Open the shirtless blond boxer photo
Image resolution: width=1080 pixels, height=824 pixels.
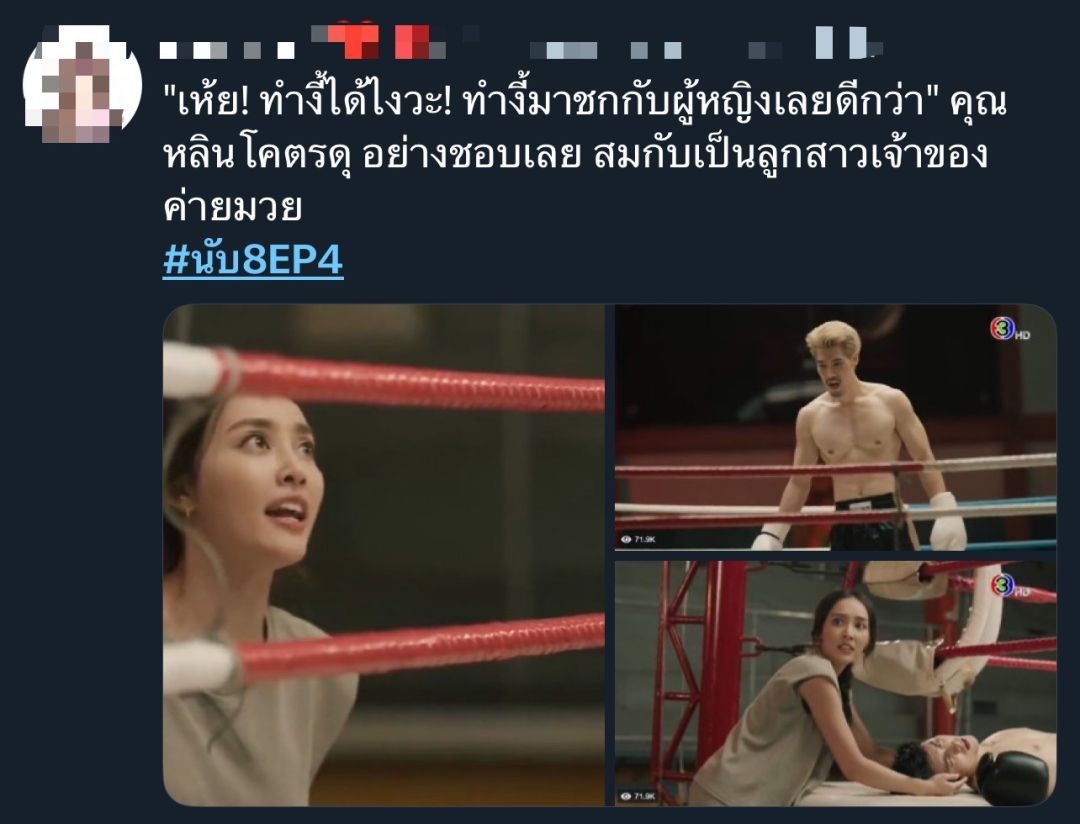[x=835, y=427]
